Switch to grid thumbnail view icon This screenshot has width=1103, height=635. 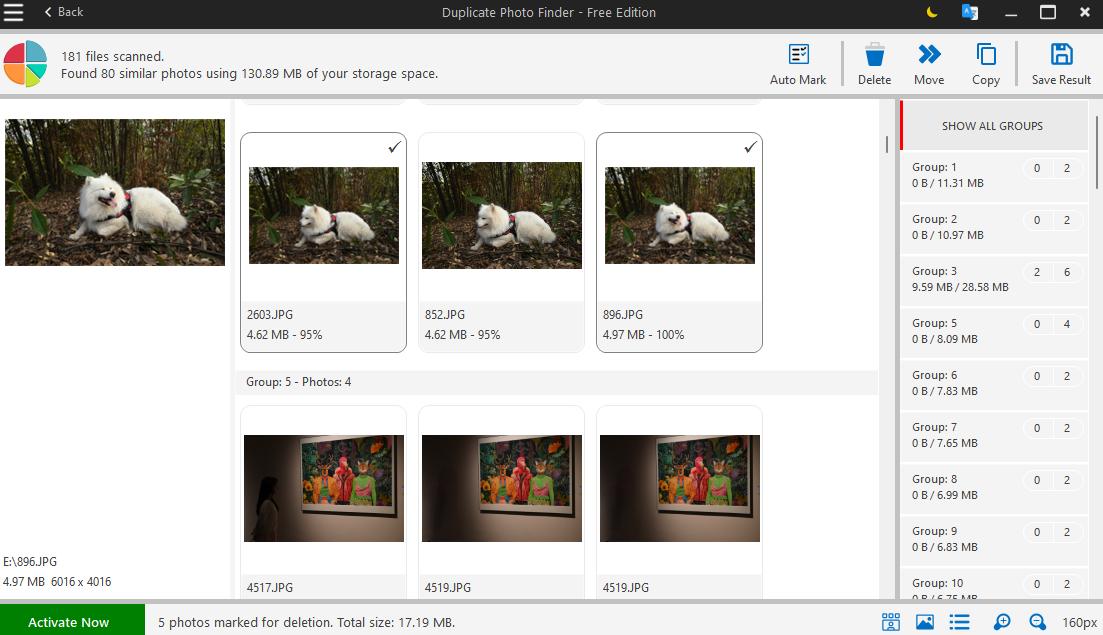tap(891, 622)
